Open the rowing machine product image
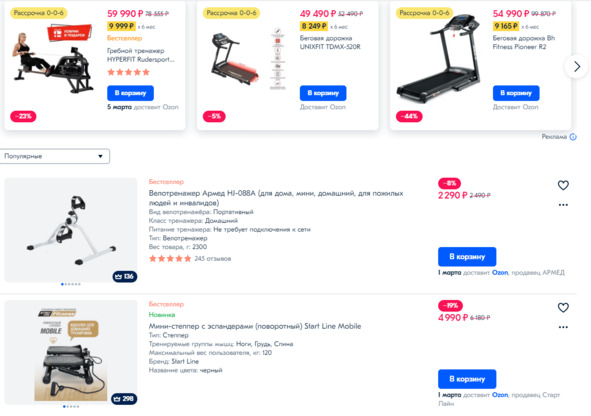This screenshot has width=591, height=416. [53, 62]
